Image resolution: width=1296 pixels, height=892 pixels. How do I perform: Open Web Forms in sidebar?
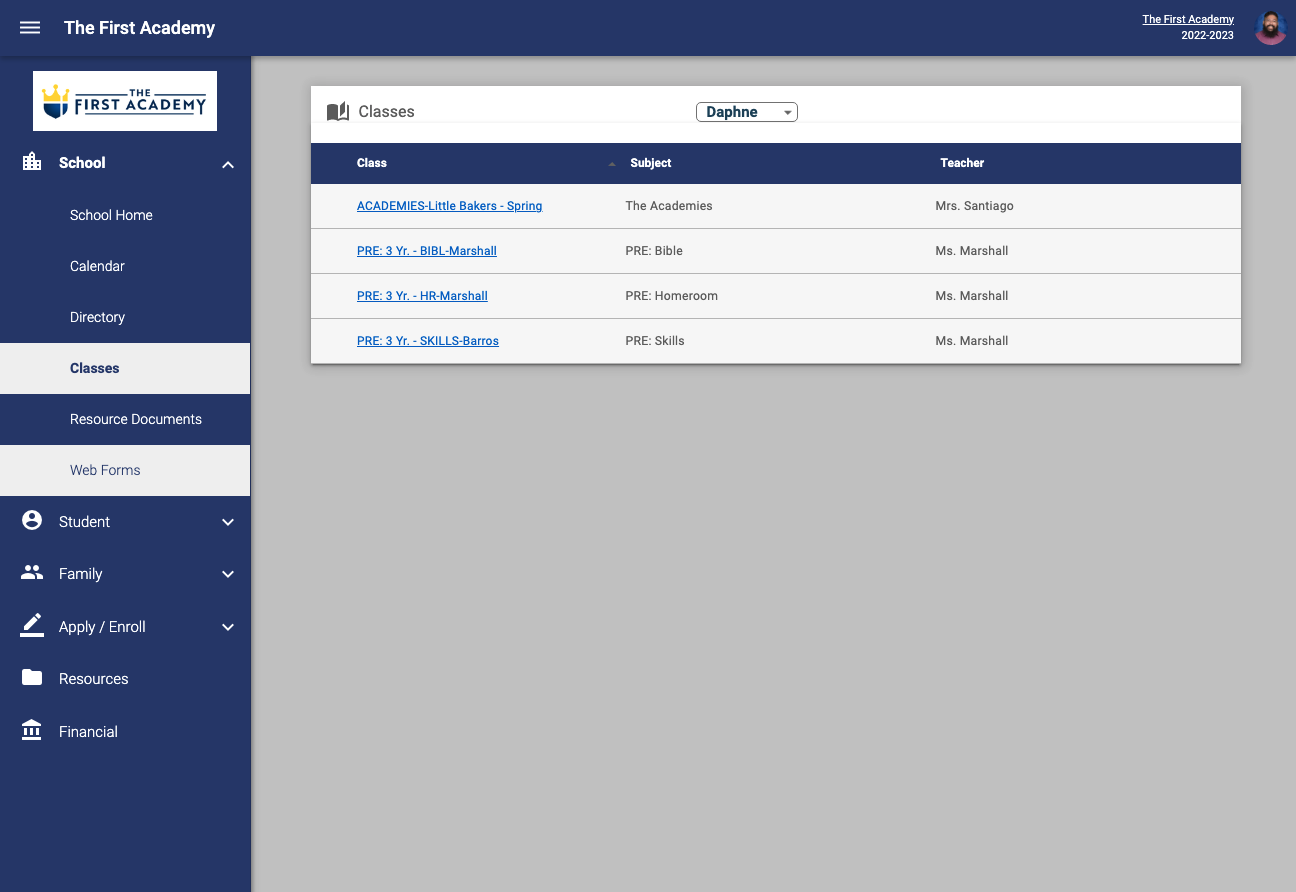click(125, 470)
